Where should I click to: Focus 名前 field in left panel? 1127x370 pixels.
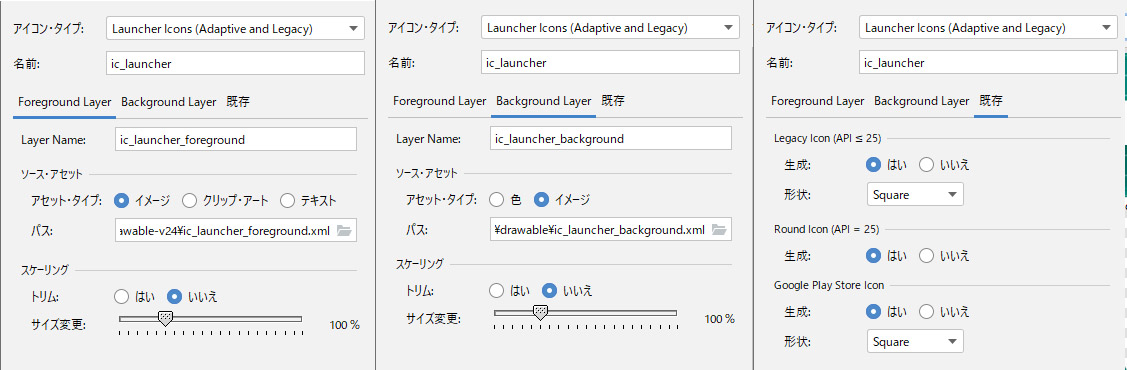point(235,64)
